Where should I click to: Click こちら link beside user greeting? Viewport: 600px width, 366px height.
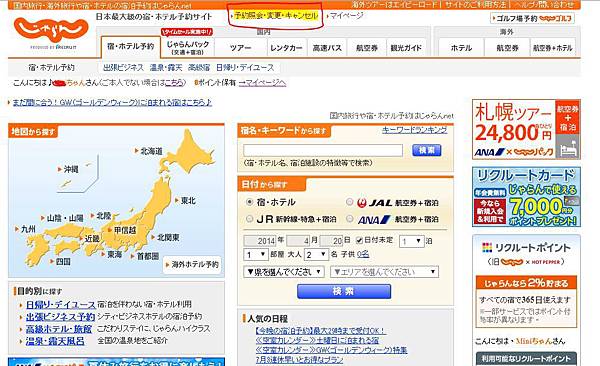[174, 83]
